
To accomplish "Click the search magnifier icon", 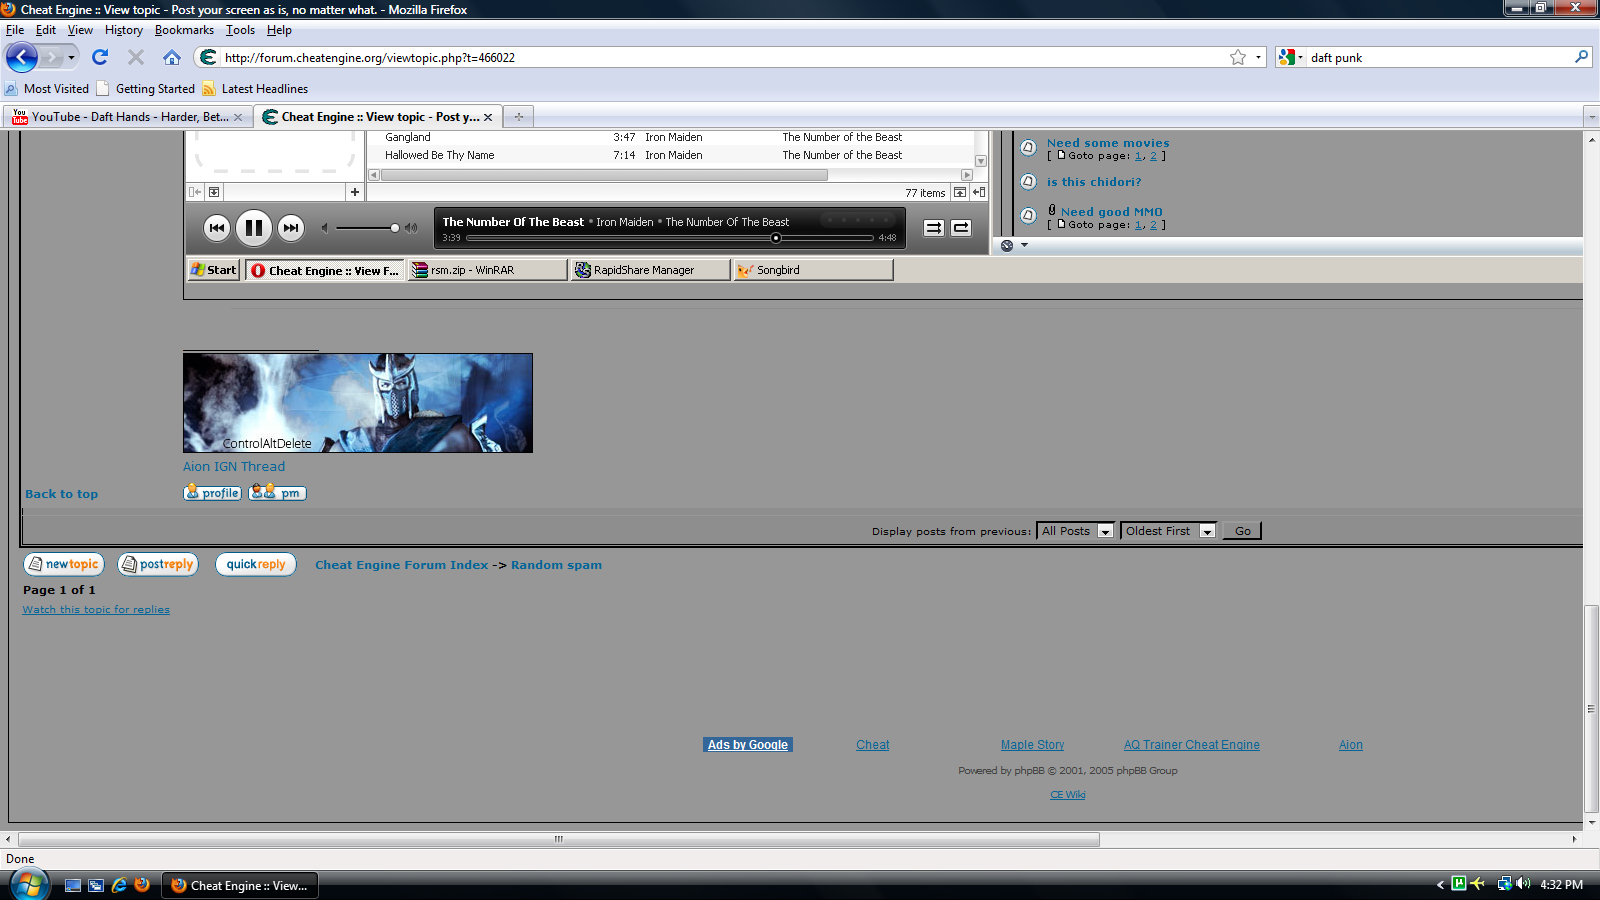I will (1581, 57).
